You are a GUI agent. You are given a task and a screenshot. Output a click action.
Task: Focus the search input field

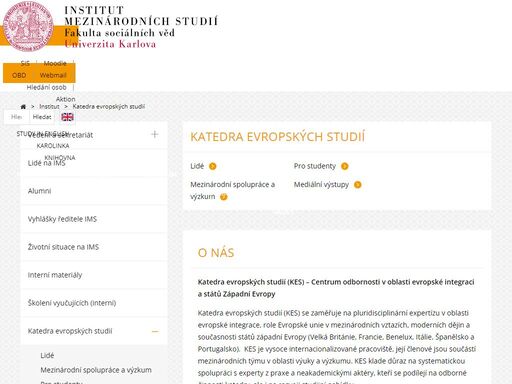(x=16, y=117)
